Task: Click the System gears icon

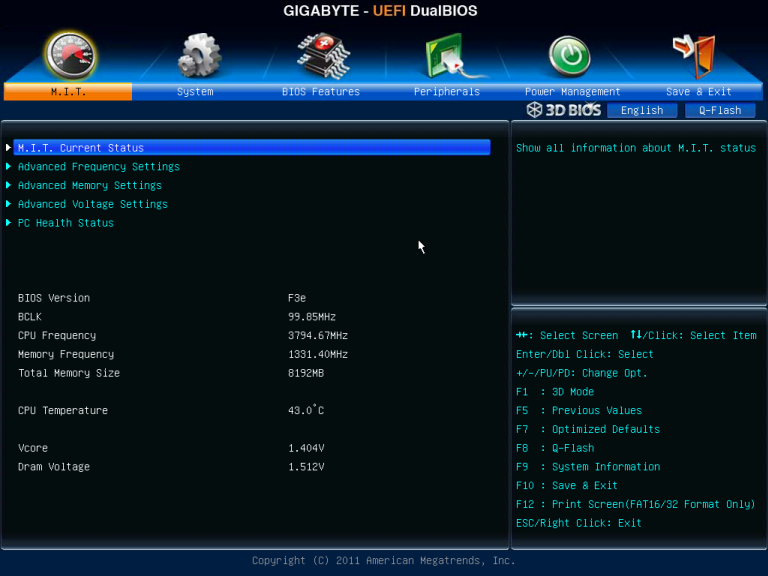Action: click(199, 55)
